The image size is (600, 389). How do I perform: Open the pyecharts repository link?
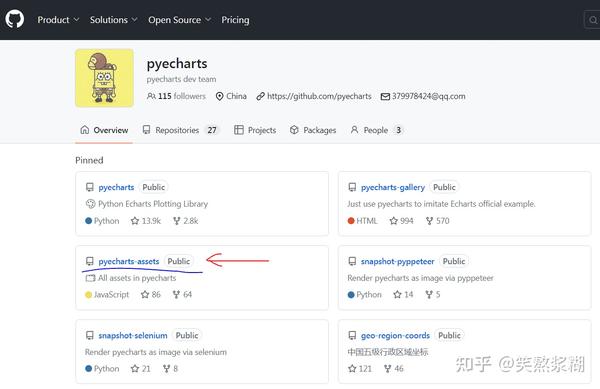tap(116, 187)
